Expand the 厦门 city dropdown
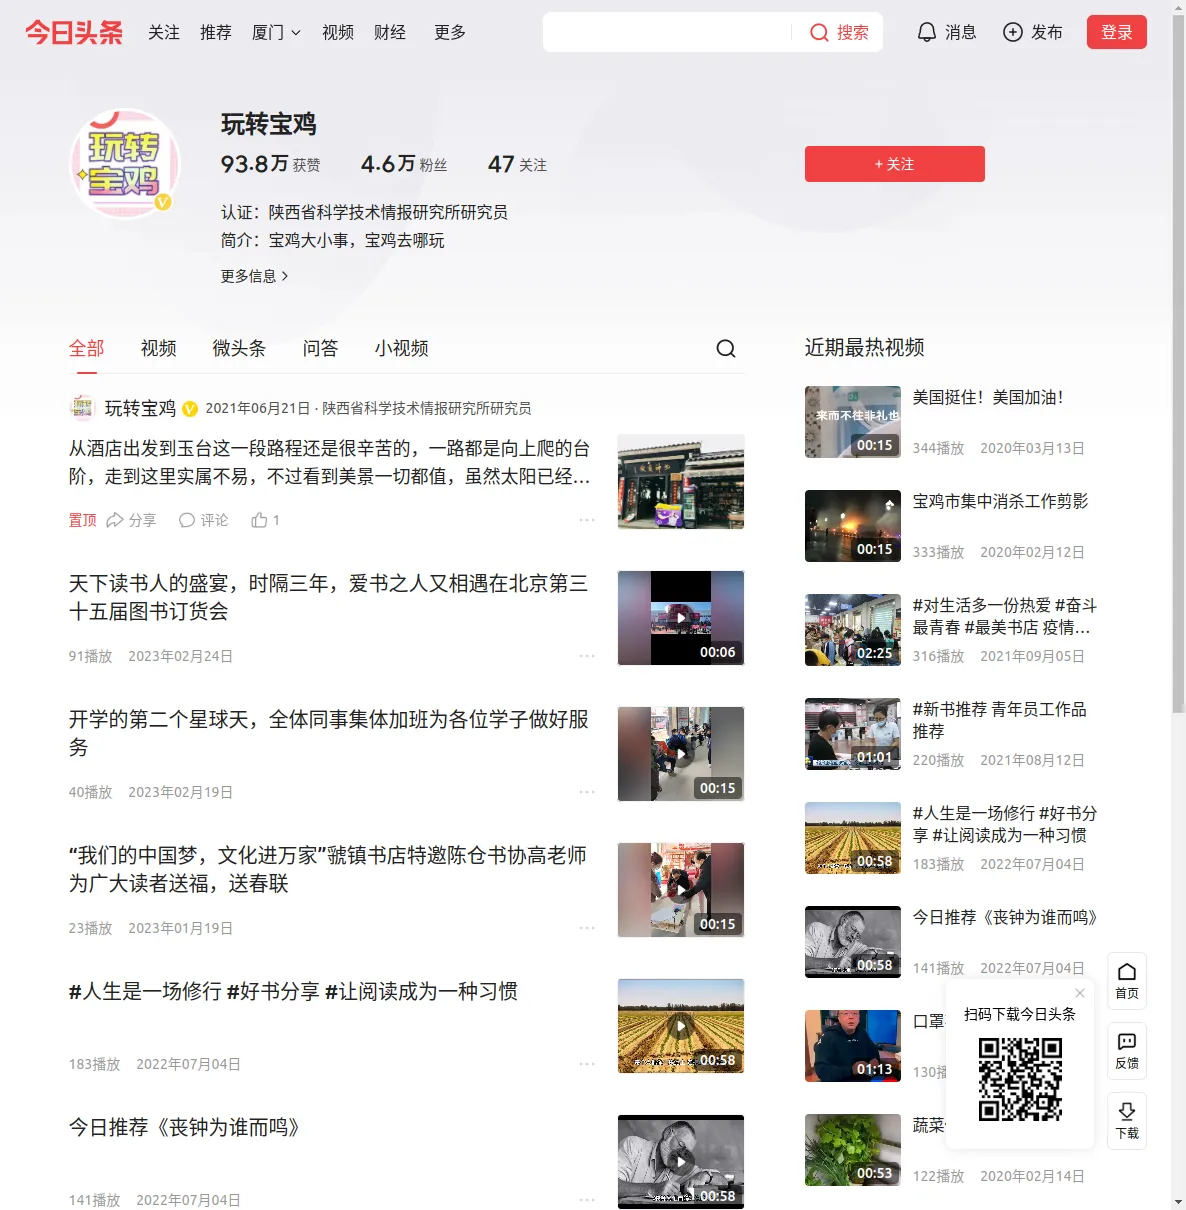The width and height of the screenshot is (1186, 1210). point(276,33)
